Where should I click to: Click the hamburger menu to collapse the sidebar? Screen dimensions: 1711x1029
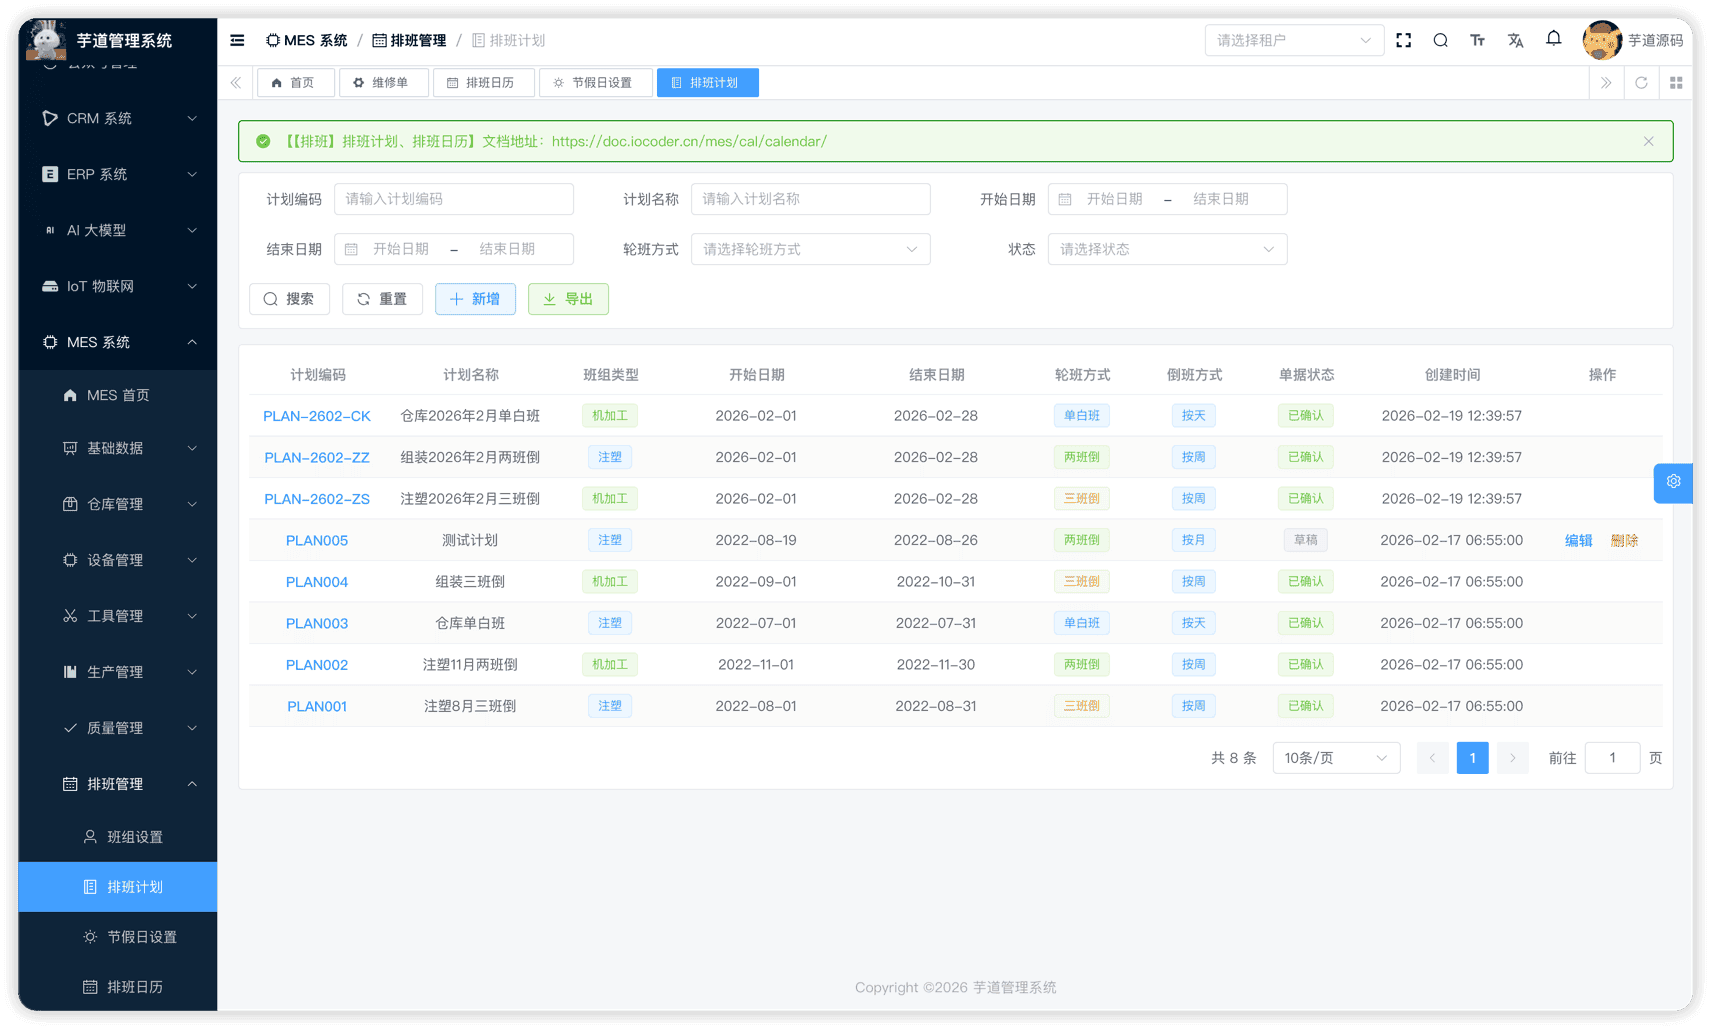237,40
